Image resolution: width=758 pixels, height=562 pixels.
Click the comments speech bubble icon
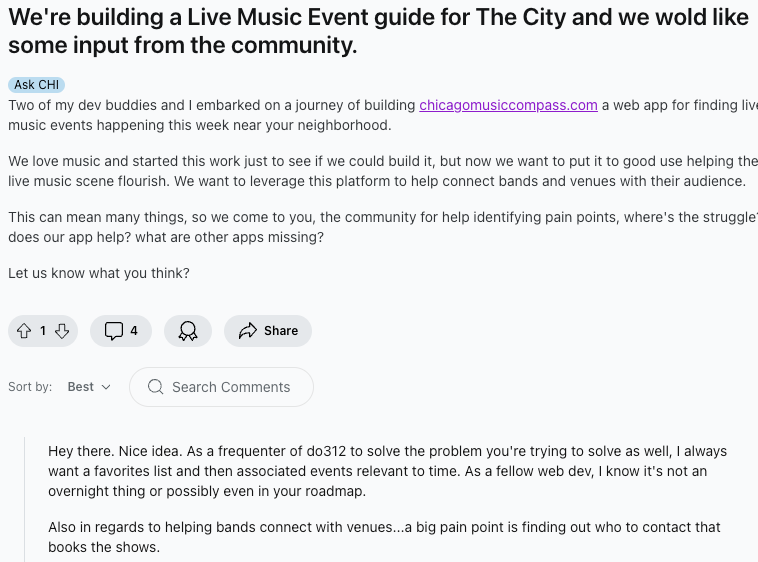(114, 331)
